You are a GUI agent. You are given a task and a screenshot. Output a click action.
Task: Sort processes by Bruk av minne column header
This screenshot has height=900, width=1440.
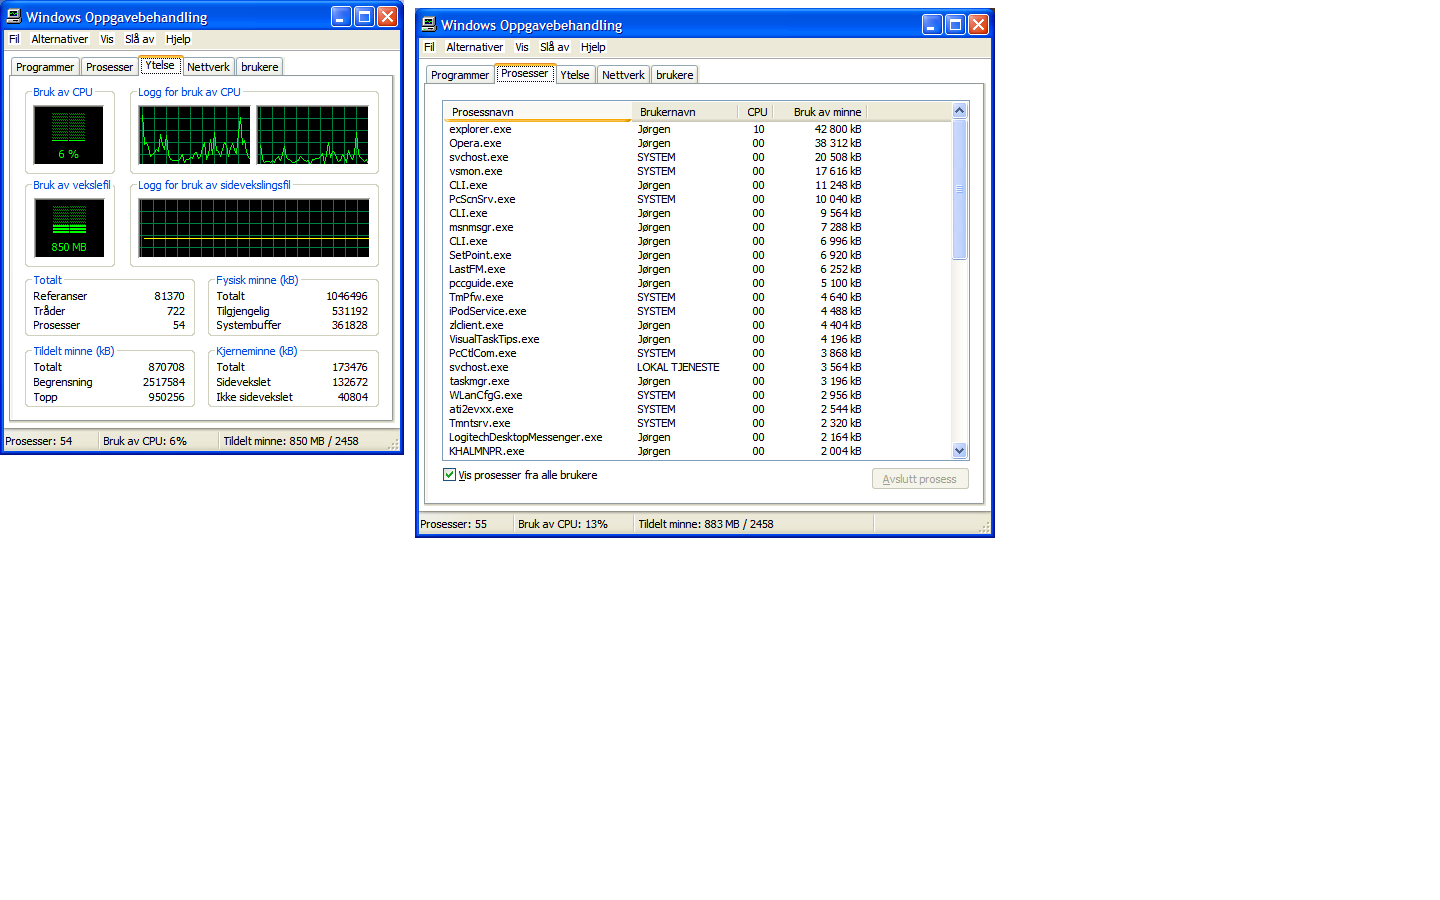pyautogui.click(x=819, y=112)
